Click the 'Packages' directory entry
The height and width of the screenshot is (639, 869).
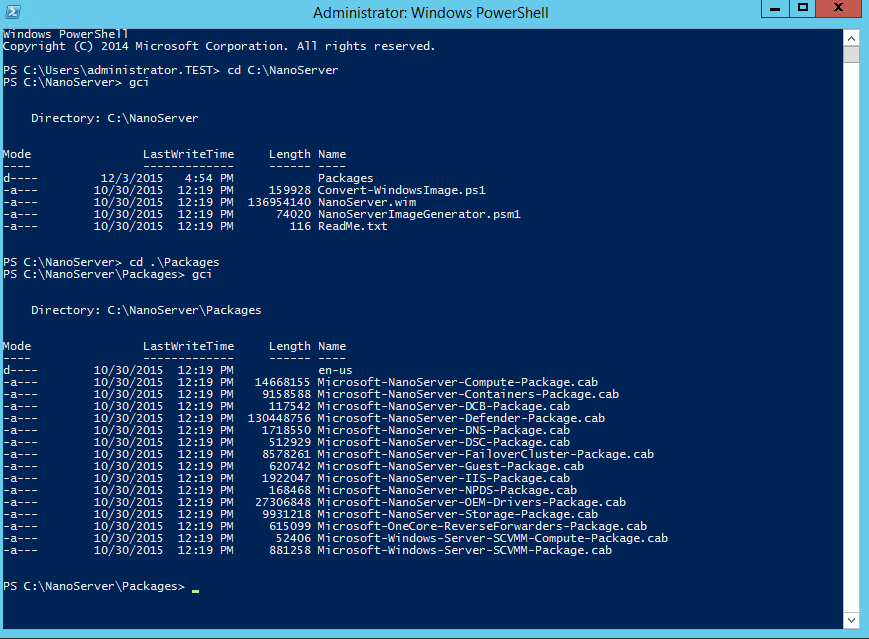(346, 178)
